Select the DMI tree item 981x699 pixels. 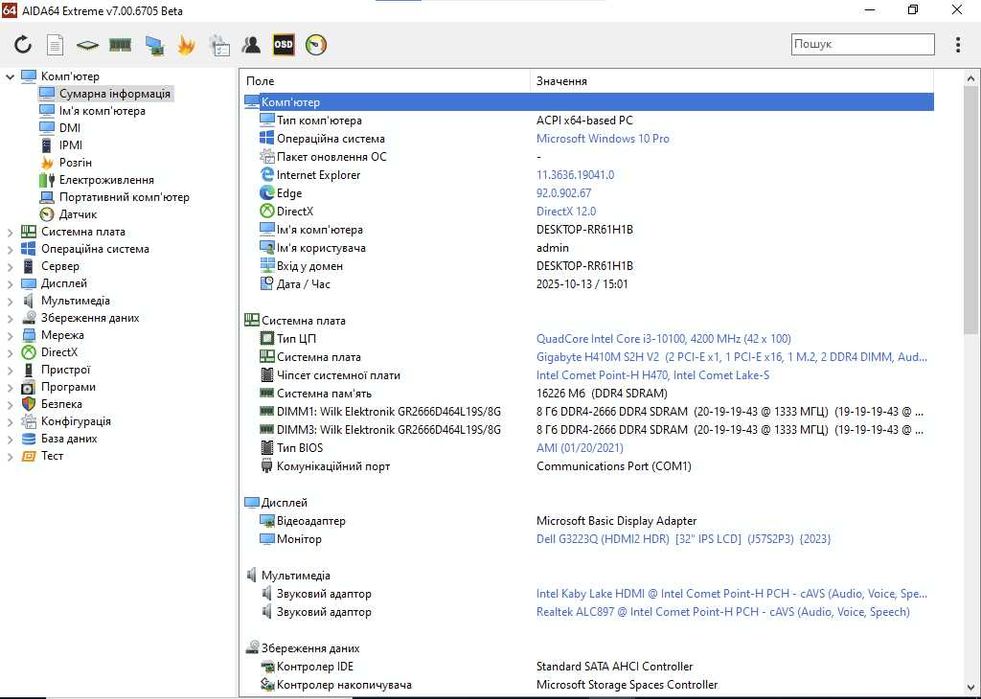coord(69,128)
